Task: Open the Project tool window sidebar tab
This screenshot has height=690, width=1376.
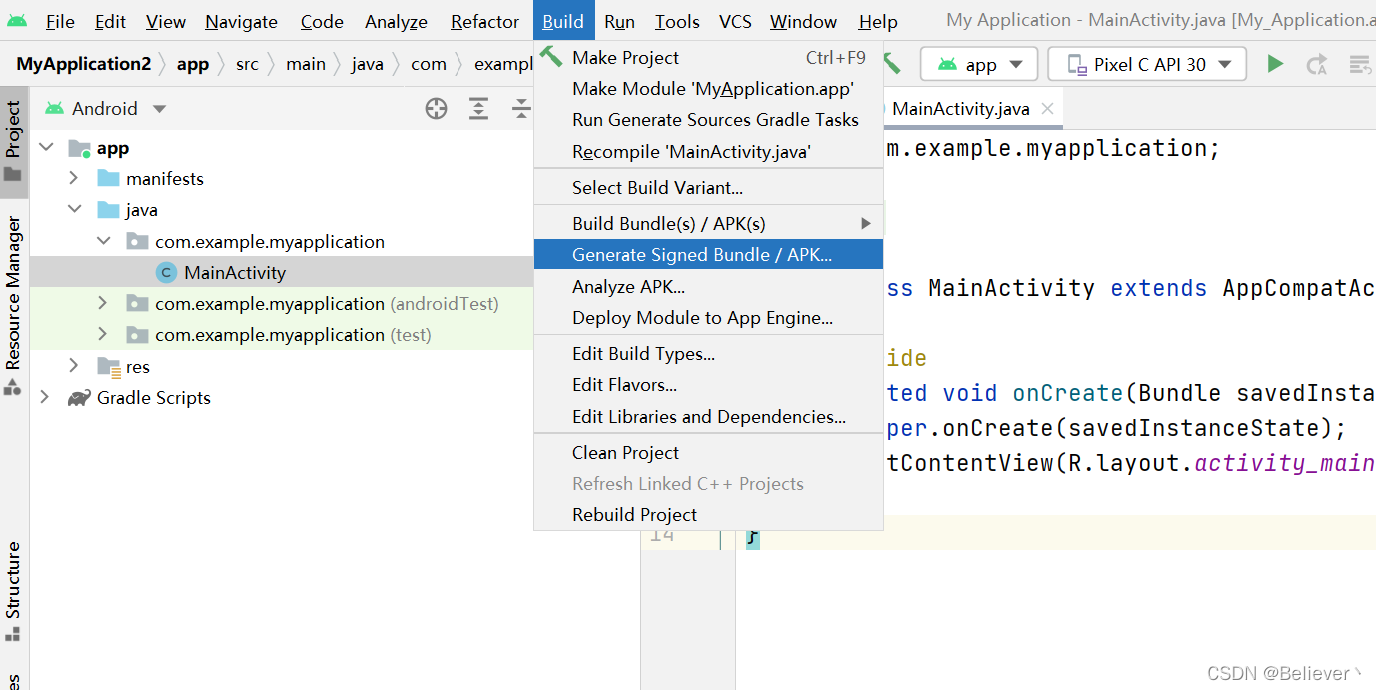Action: [x=13, y=141]
